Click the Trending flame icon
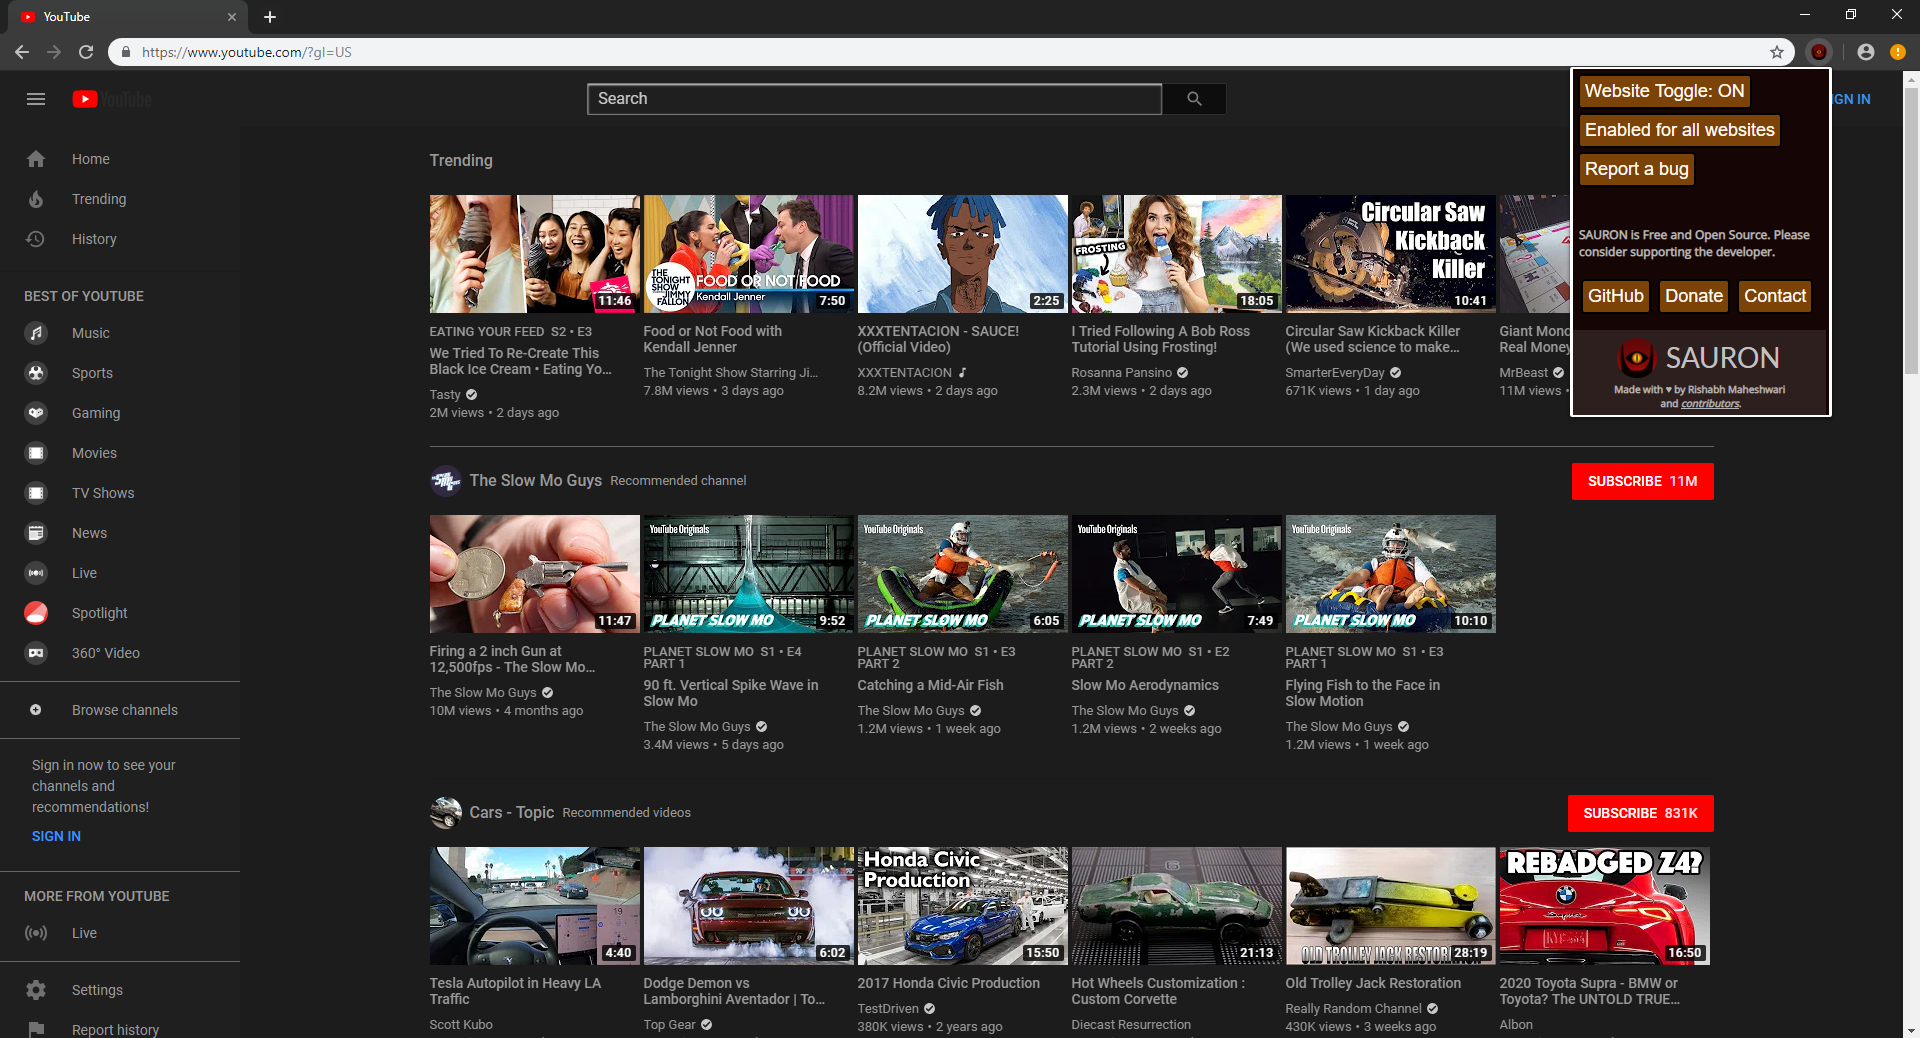Viewport: 1920px width, 1038px height. point(36,199)
